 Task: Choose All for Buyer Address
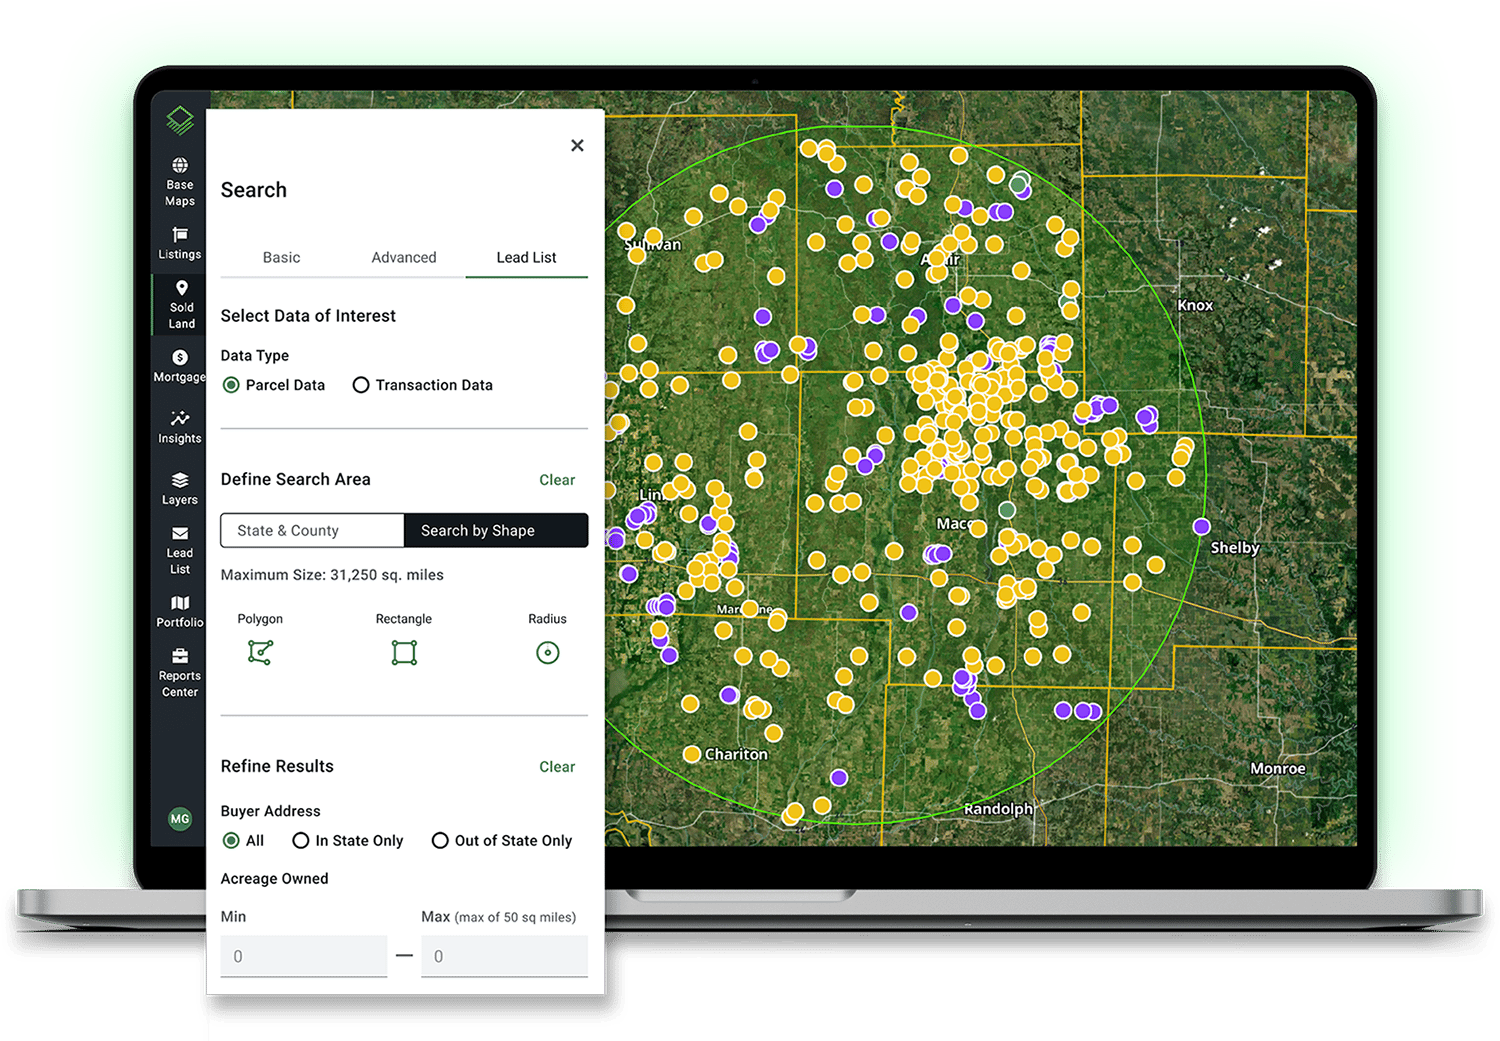(x=231, y=841)
